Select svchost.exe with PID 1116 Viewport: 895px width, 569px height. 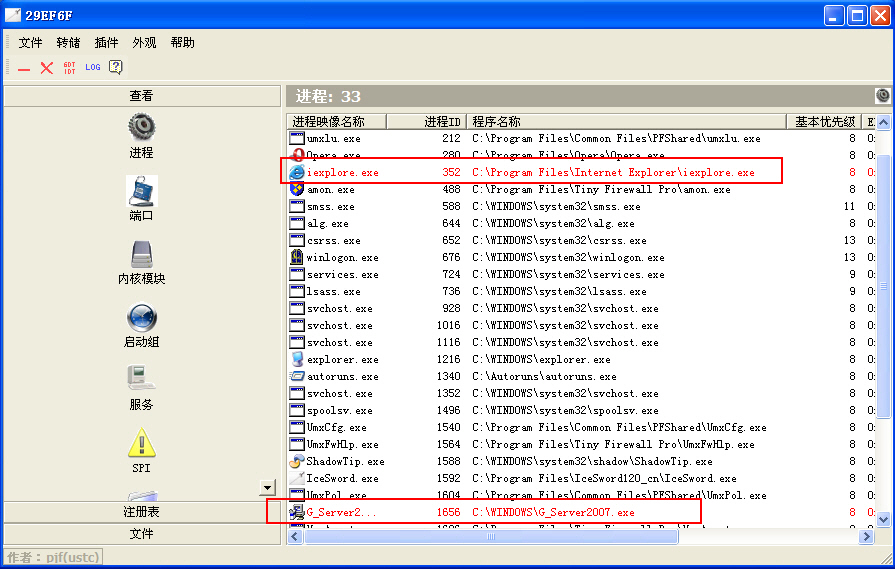click(x=340, y=342)
